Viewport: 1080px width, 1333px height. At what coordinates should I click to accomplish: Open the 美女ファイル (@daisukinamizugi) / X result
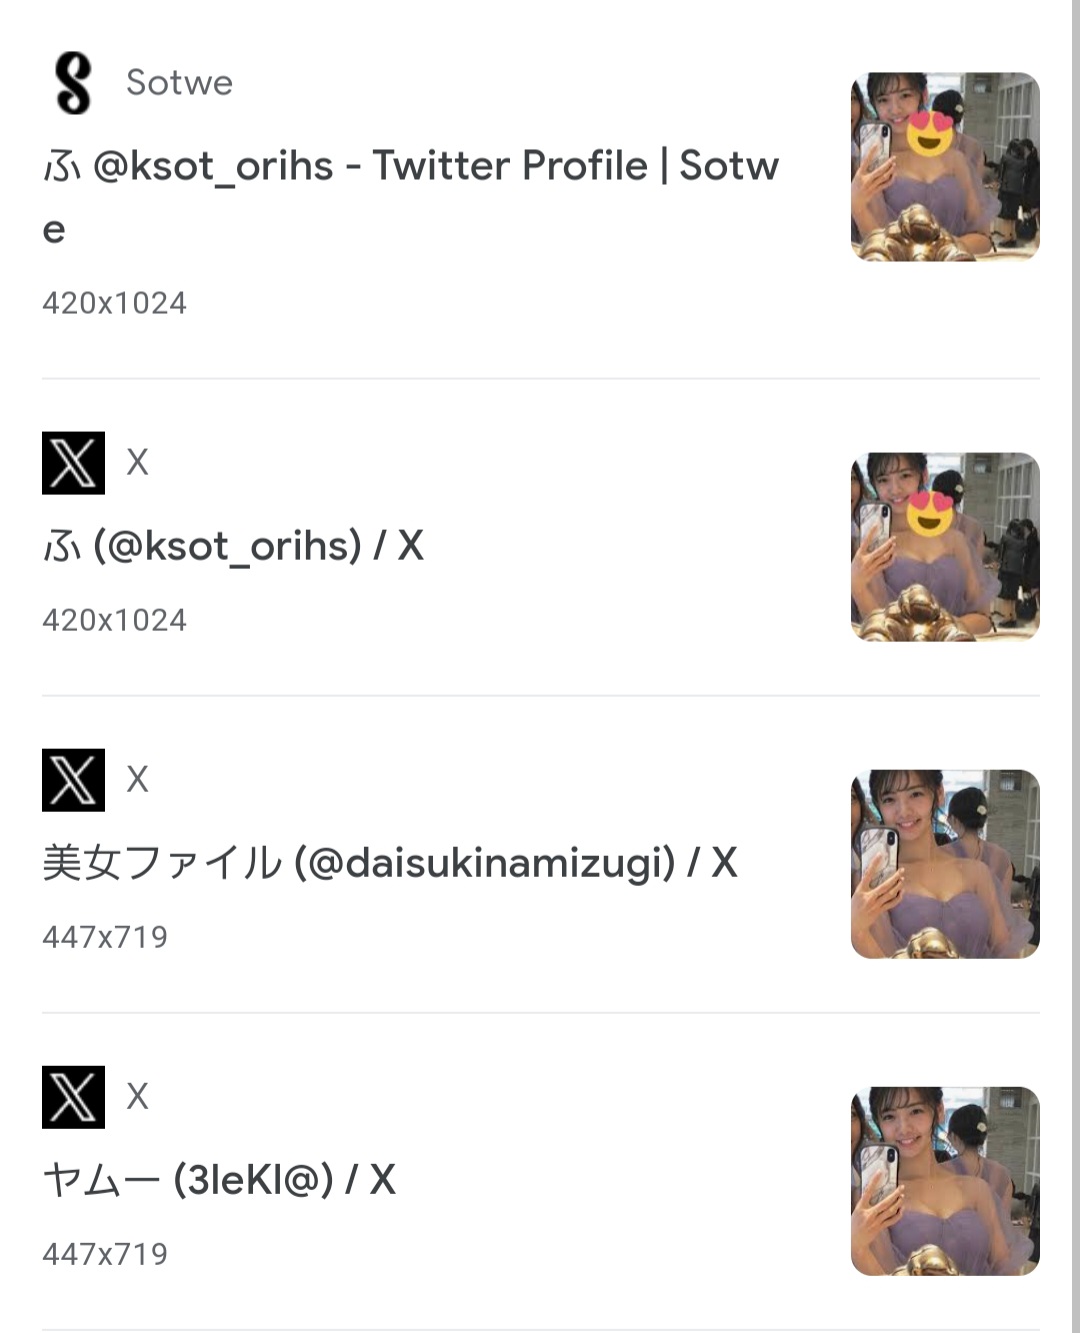[390, 863]
